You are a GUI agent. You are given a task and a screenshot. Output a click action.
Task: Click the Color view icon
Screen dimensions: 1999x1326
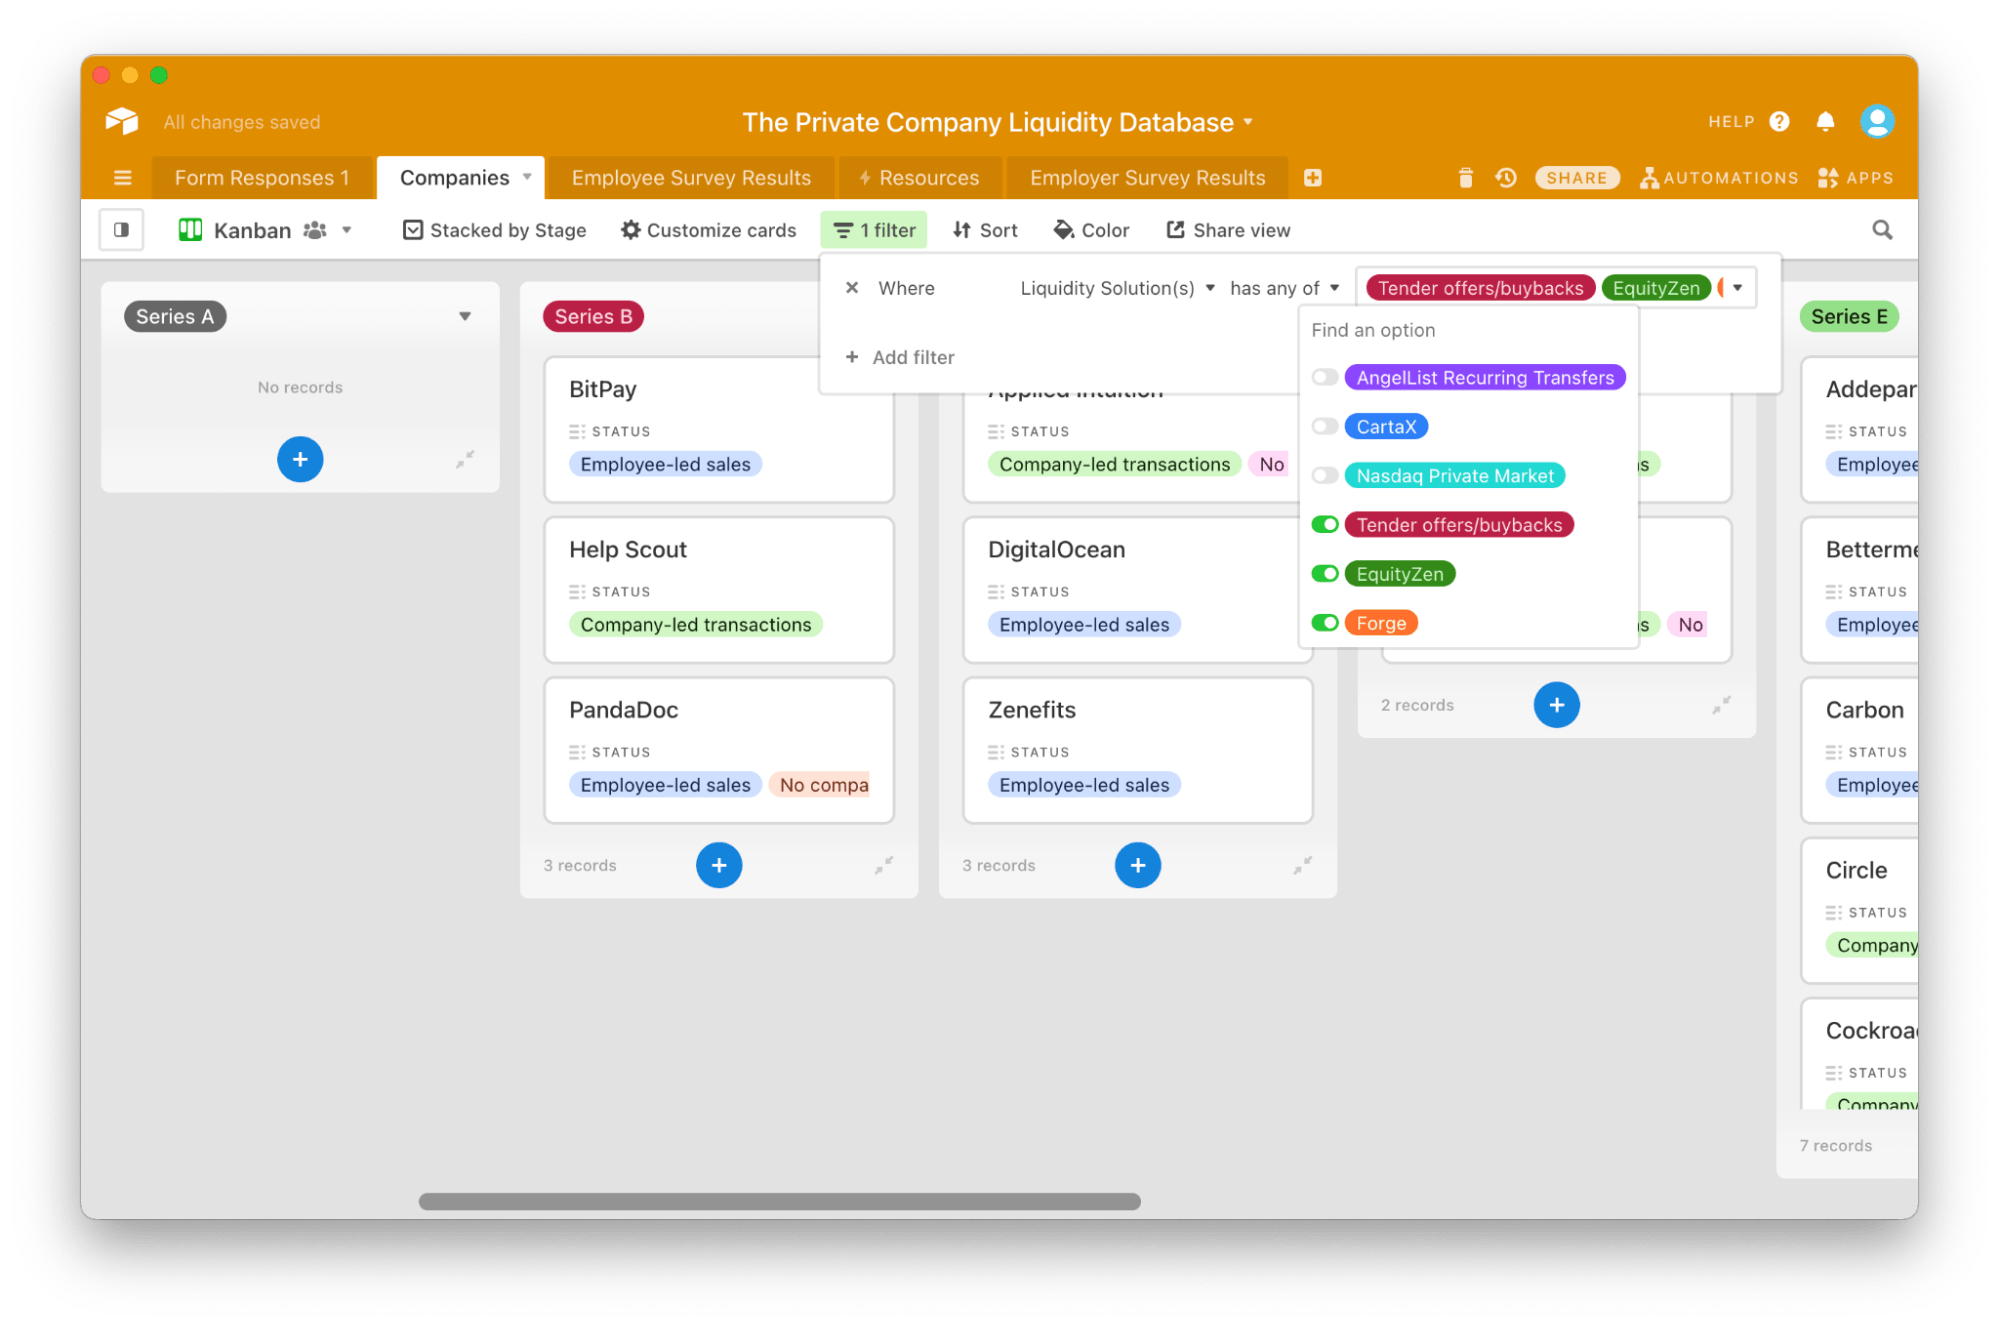1062,229
